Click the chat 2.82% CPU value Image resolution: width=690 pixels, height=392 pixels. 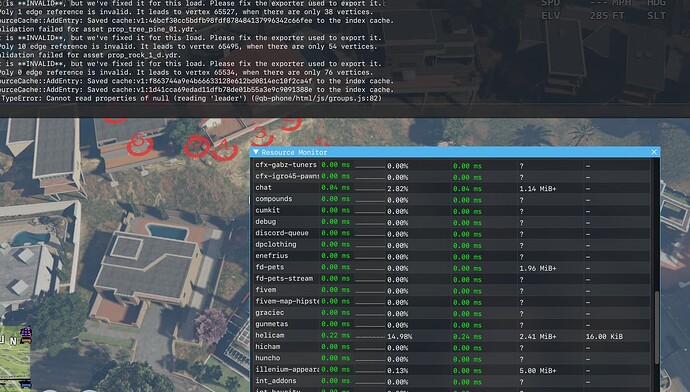(397, 189)
